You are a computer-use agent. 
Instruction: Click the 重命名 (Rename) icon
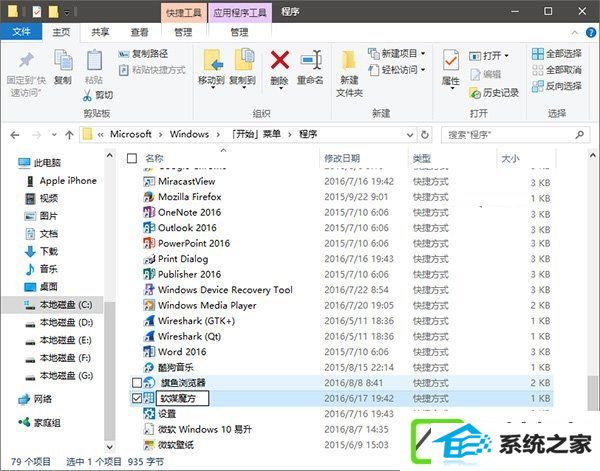coord(310,60)
